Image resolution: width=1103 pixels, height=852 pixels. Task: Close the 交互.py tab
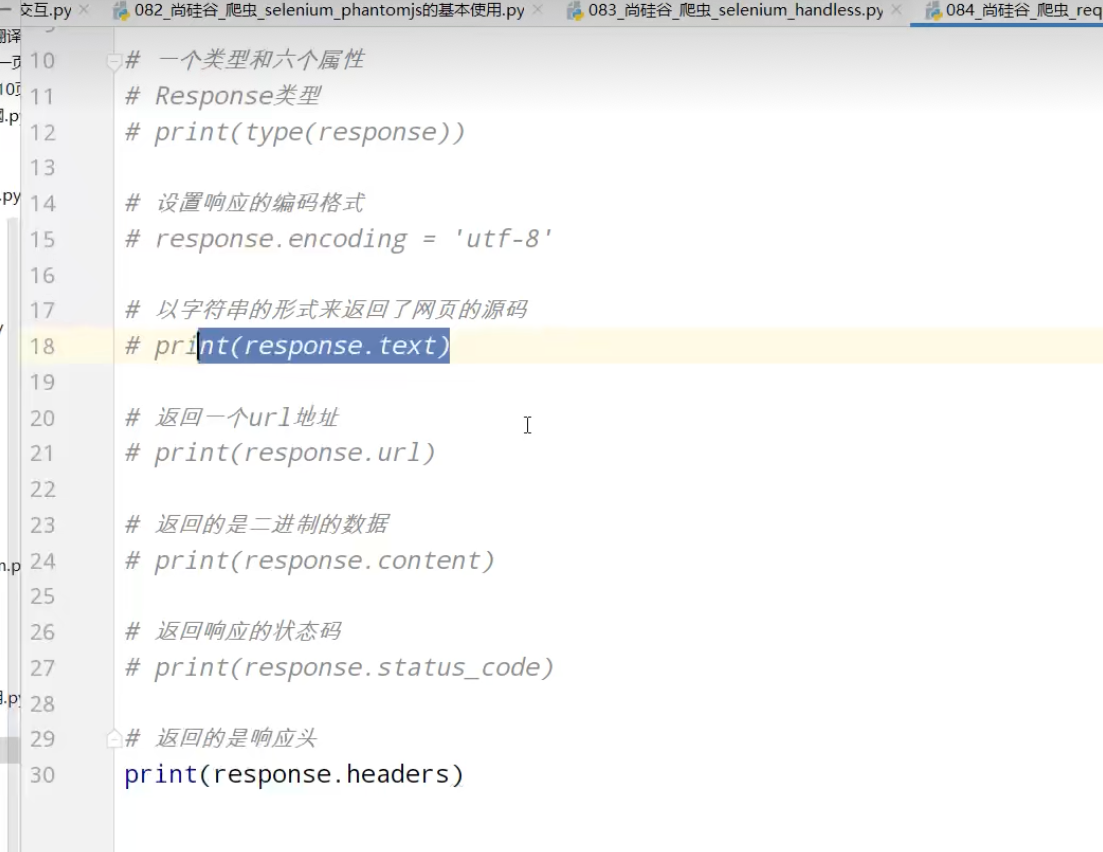coord(84,10)
